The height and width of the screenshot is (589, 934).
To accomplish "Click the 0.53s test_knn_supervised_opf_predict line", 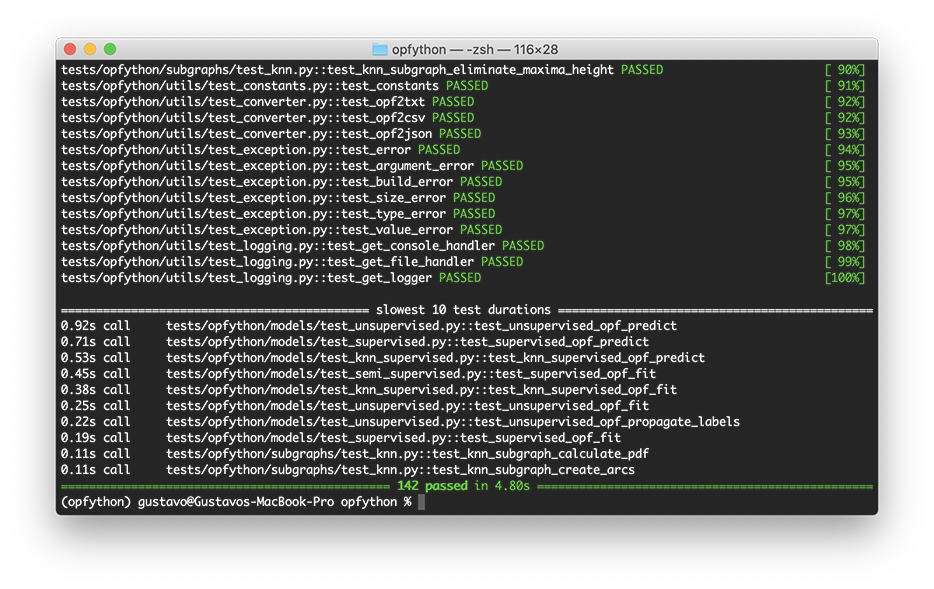I will (x=383, y=358).
